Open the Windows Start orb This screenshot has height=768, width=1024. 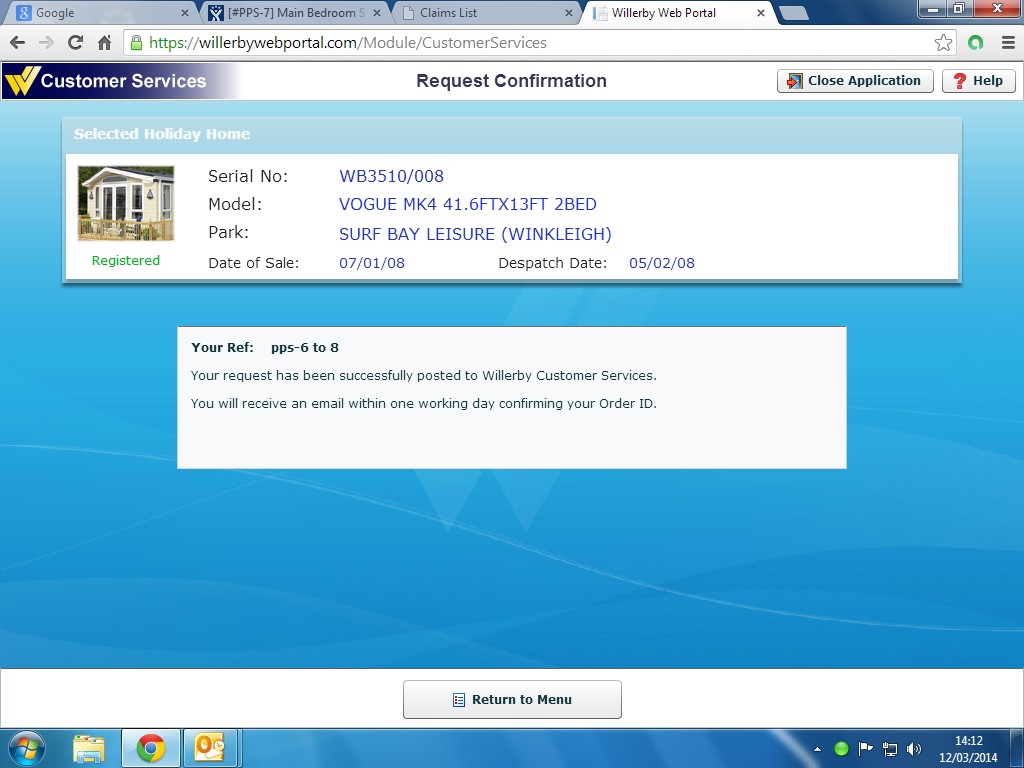(x=27, y=748)
